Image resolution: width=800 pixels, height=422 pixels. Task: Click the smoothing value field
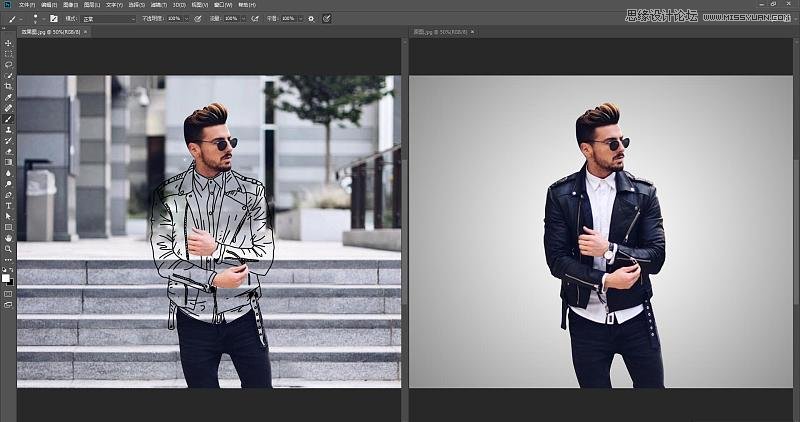click(288, 19)
